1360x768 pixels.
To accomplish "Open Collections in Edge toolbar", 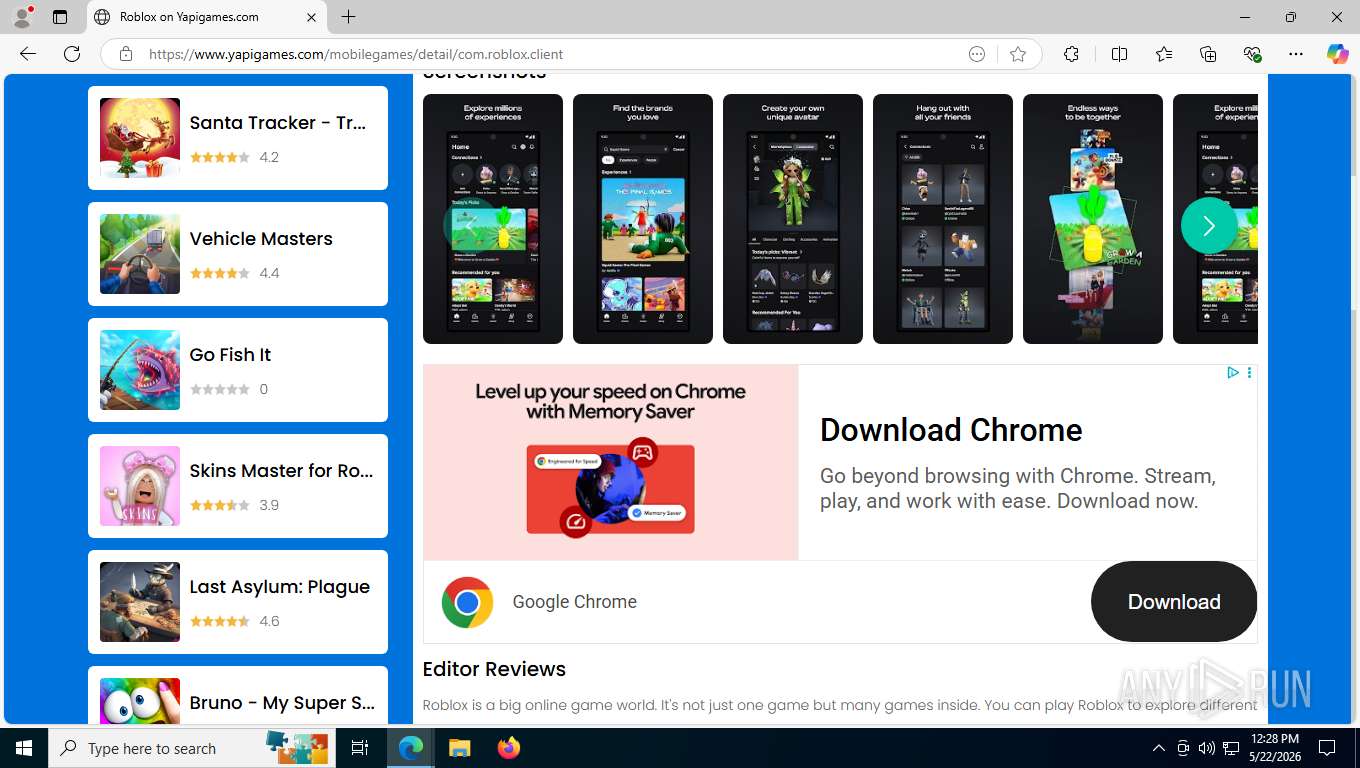I will pyautogui.click(x=1208, y=54).
